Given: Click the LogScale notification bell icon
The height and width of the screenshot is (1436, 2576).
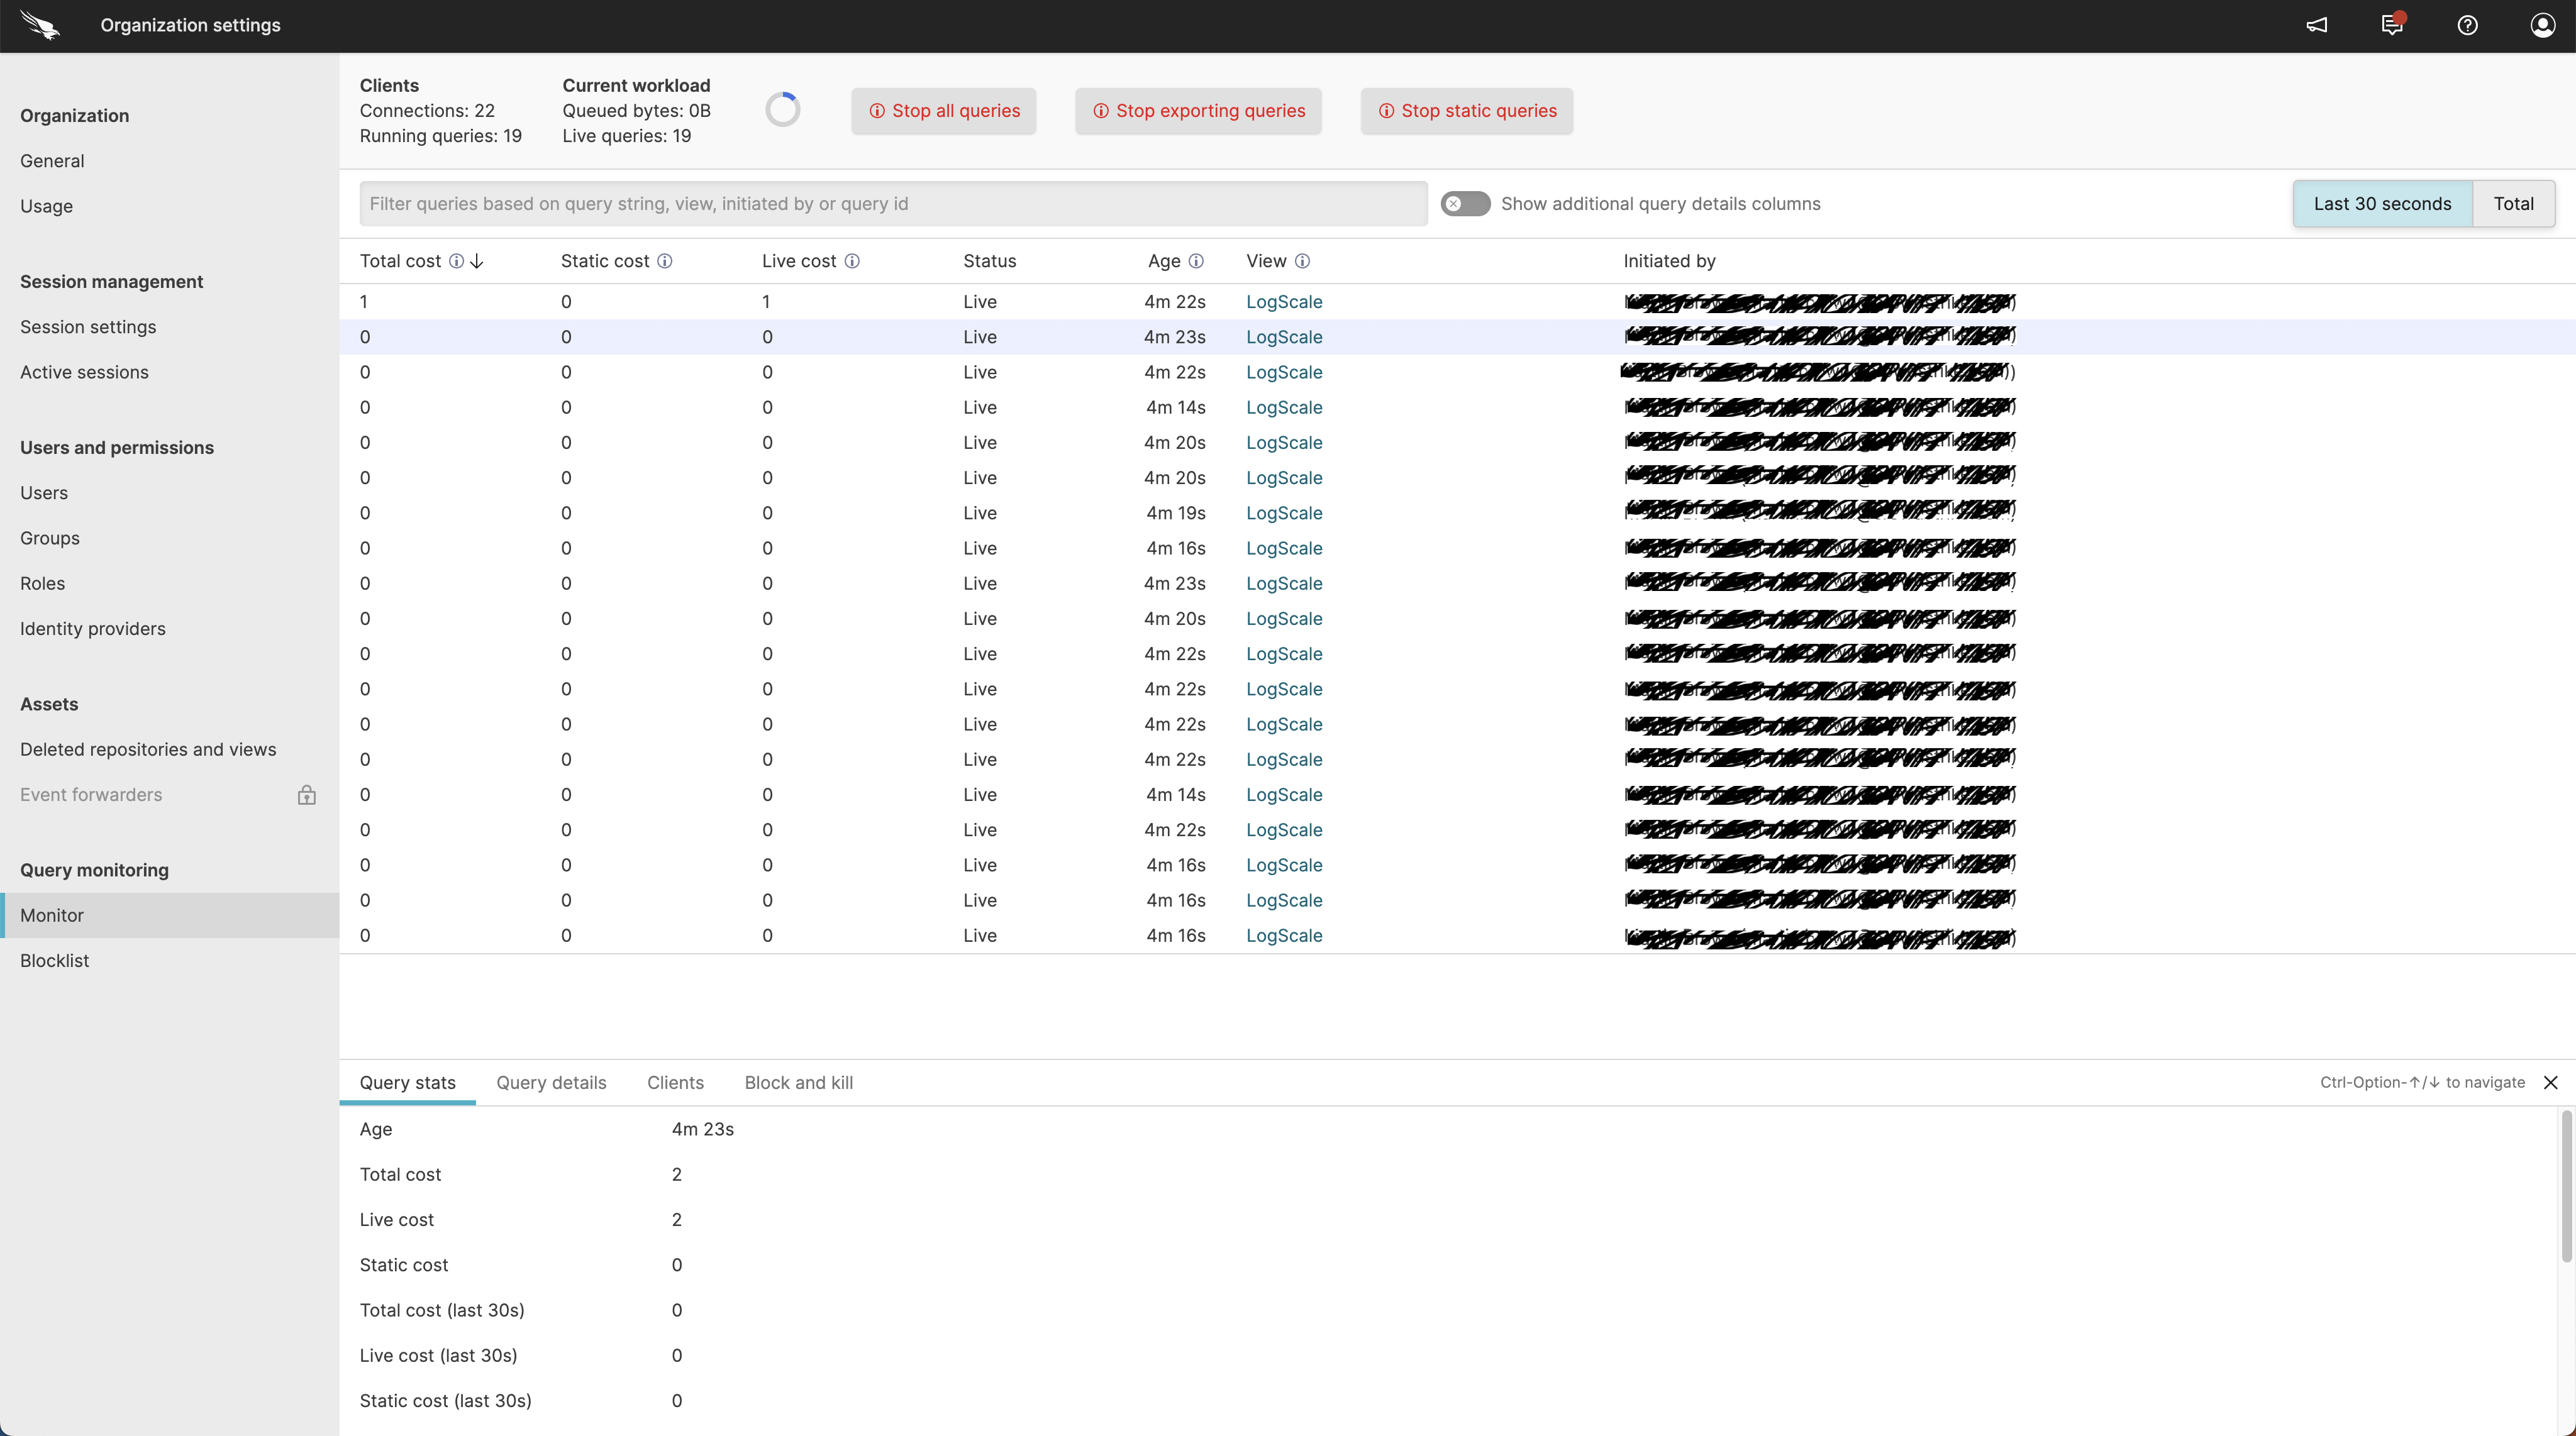Looking at the screenshot, I should 2392,25.
